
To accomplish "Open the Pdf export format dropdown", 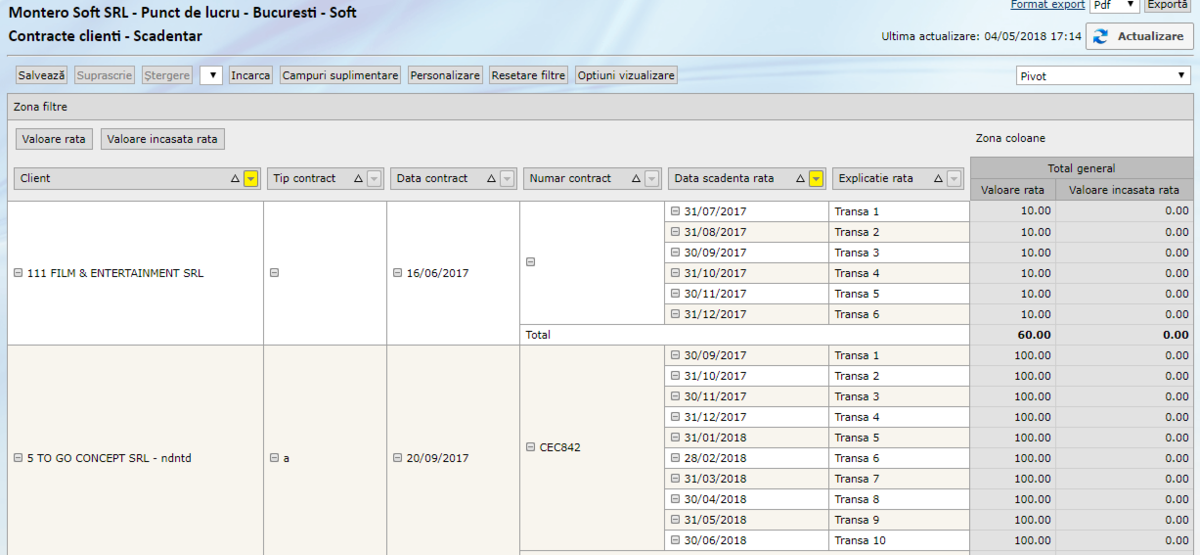I will [1115, 5].
